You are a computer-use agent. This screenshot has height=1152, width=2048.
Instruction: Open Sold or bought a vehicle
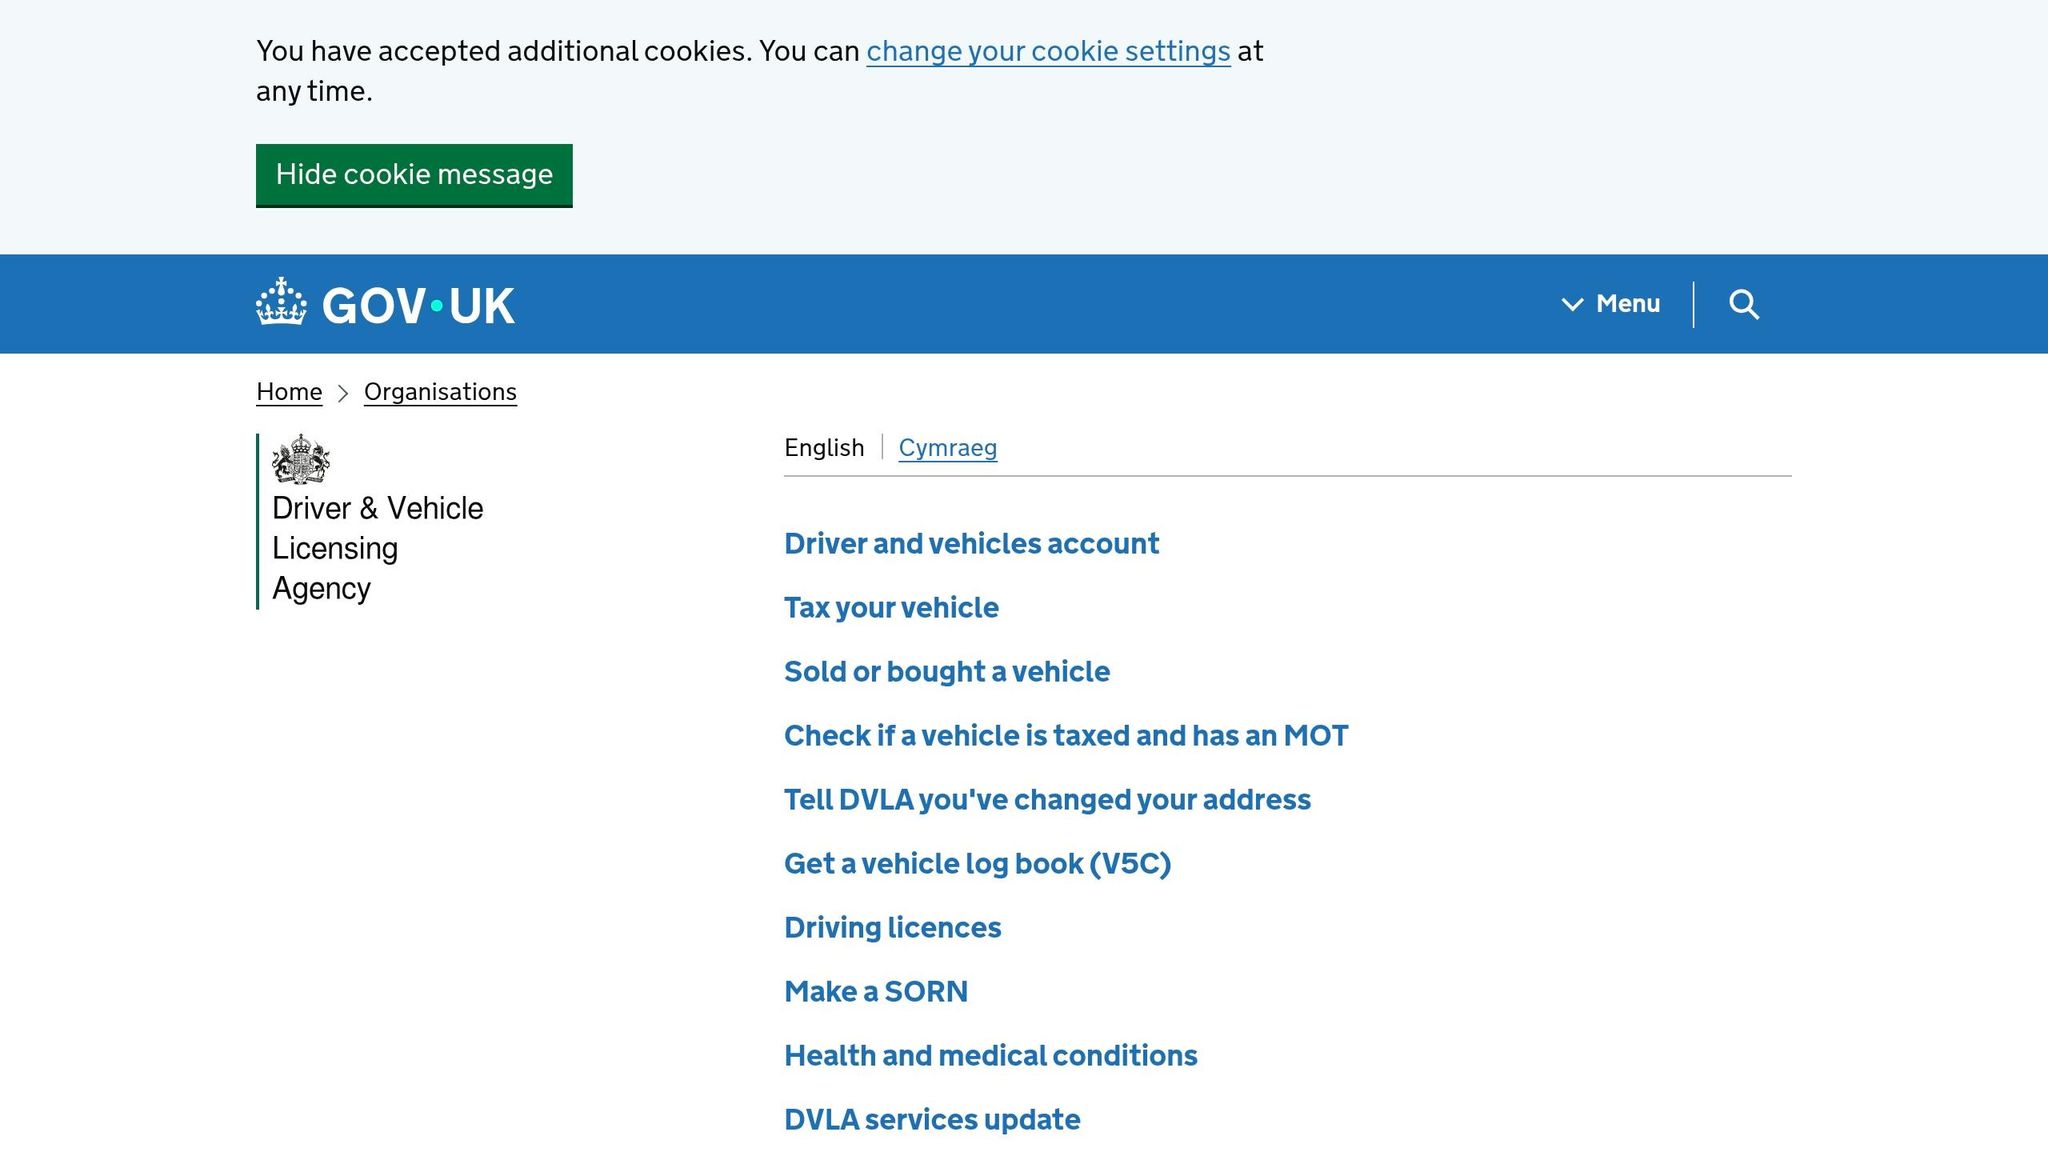946,671
